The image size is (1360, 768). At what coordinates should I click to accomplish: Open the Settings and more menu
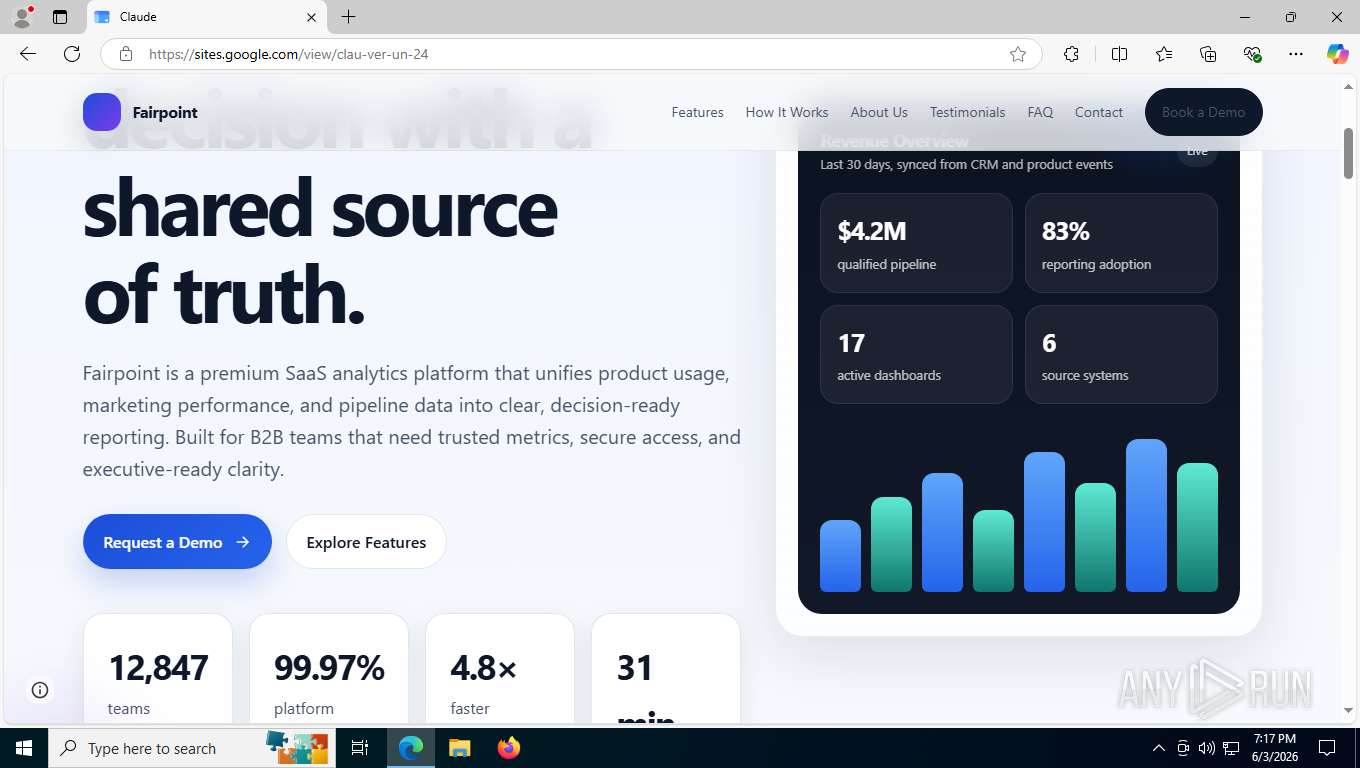(x=1296, y=54)
